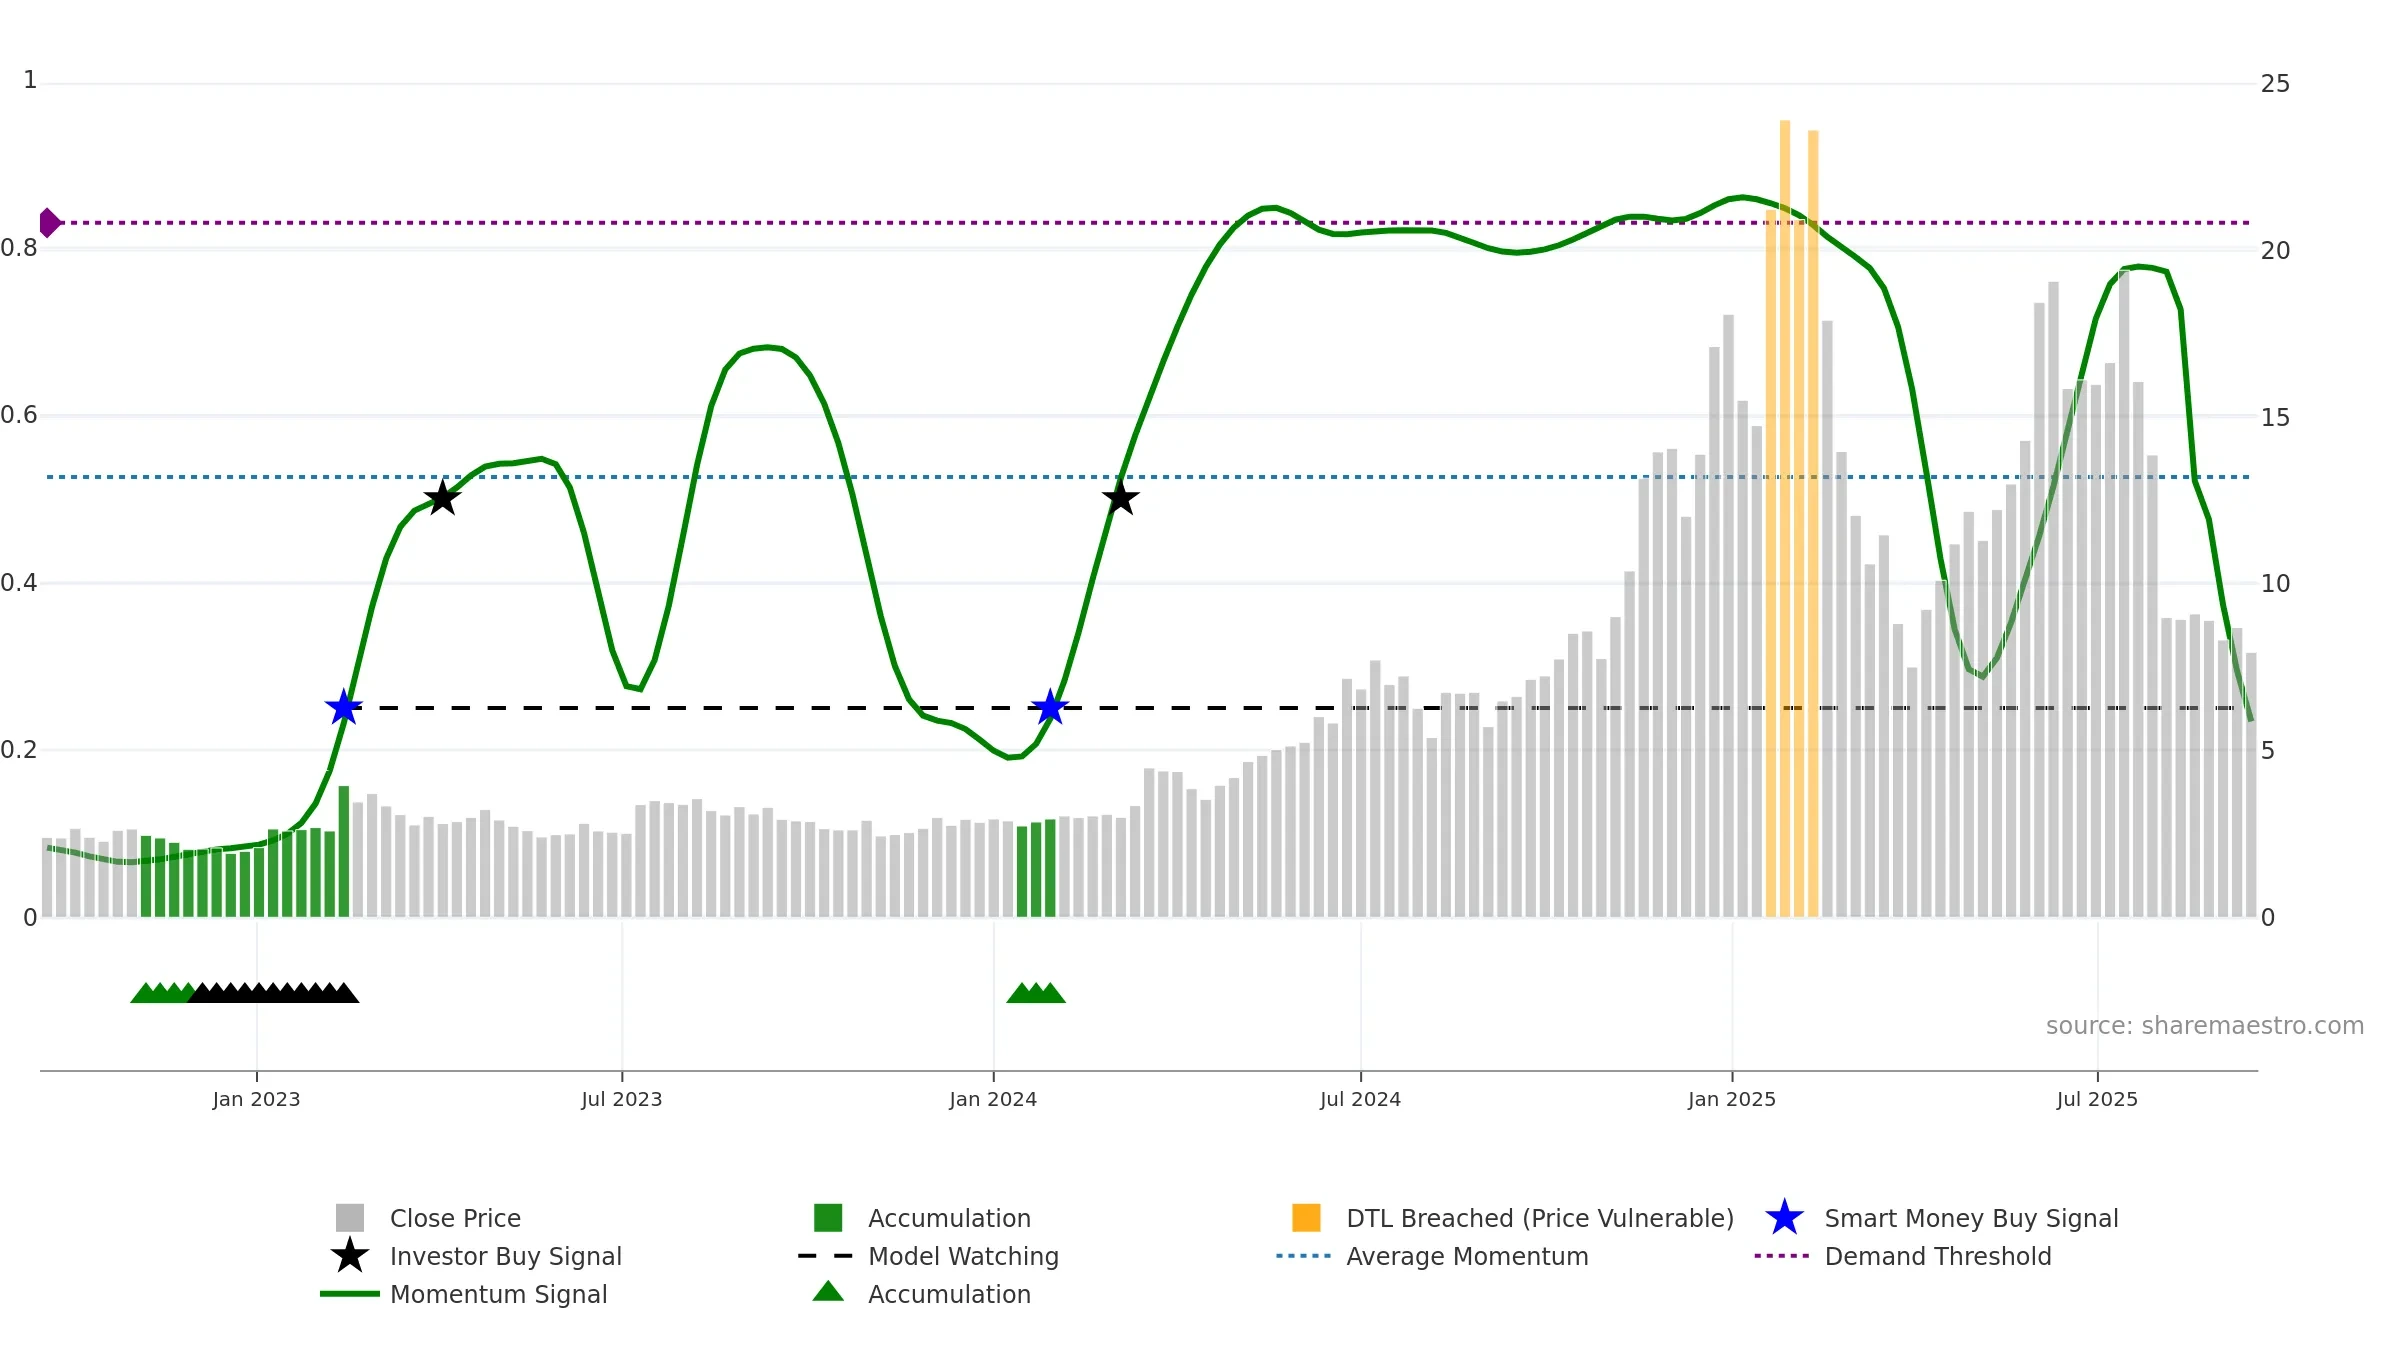Click the tallest orange DTL breached bar

1785,519
